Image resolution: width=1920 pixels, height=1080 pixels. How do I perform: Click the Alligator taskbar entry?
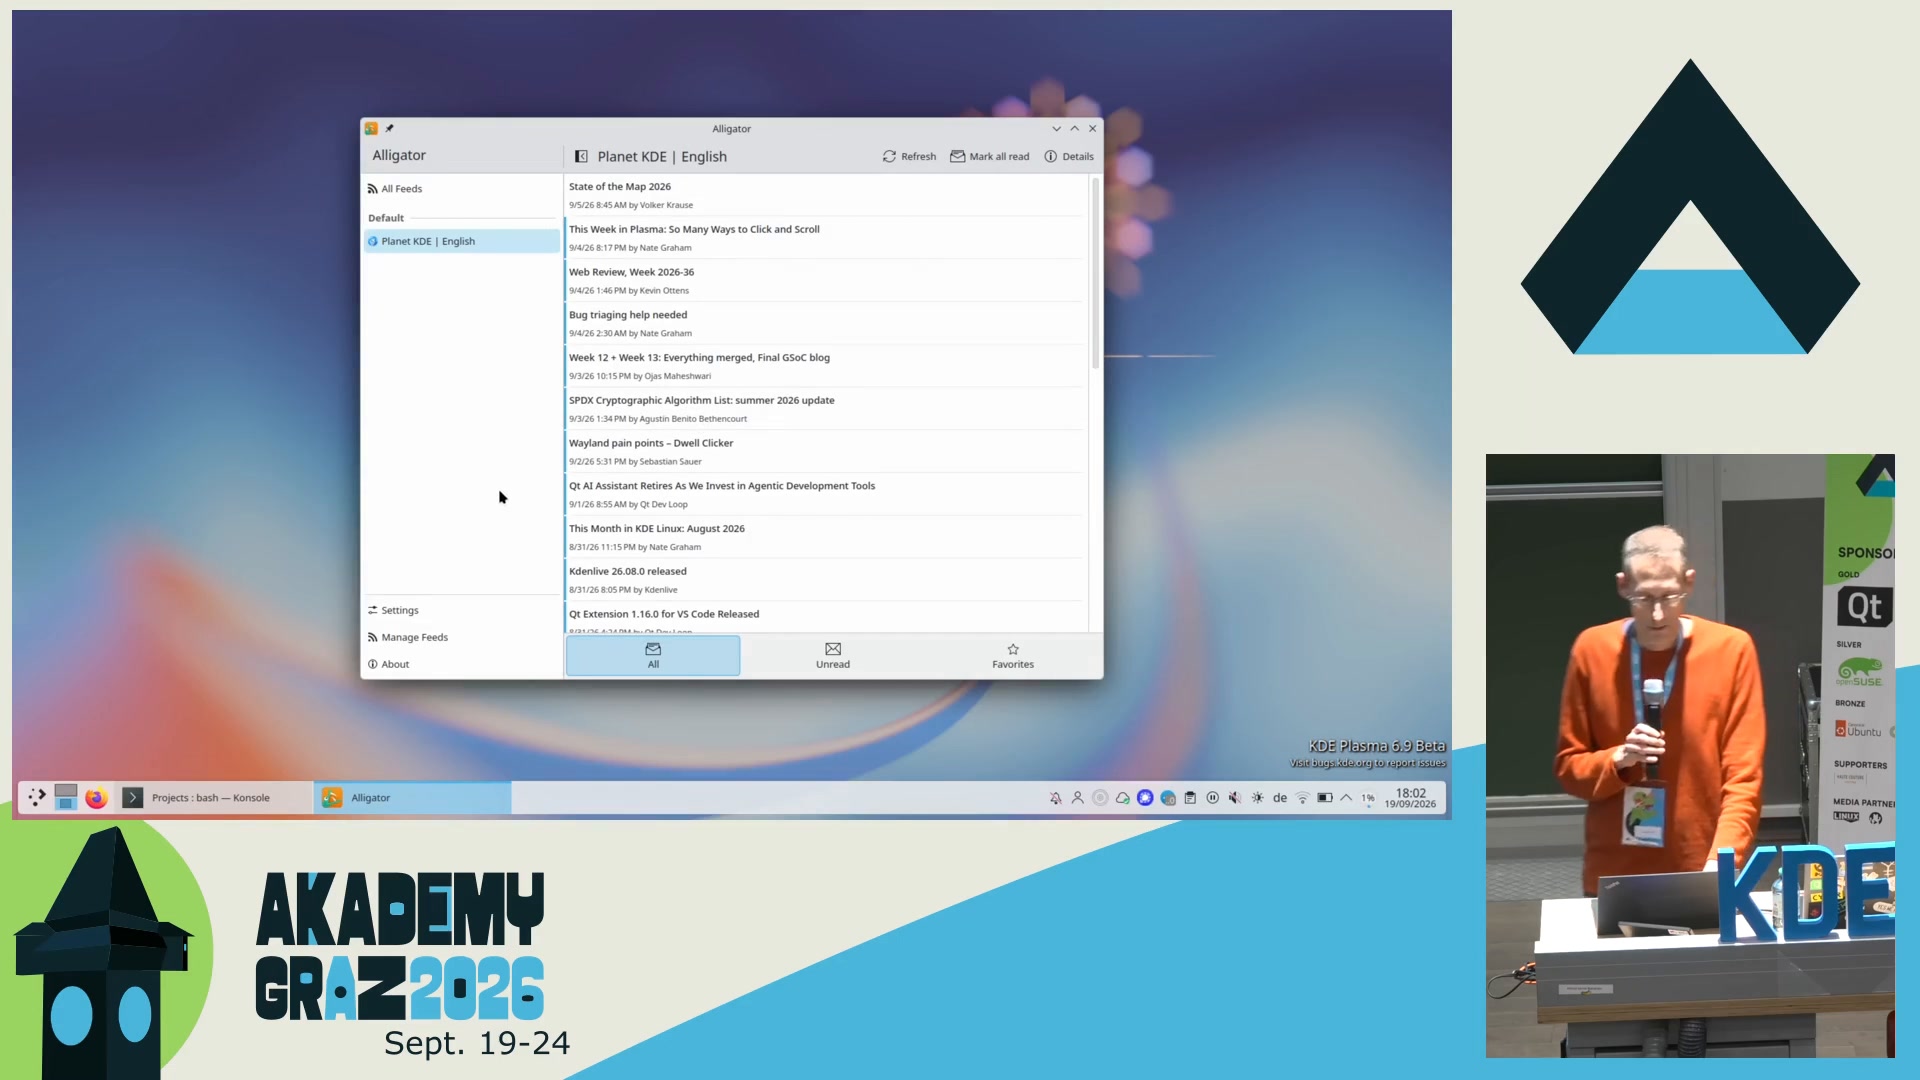coord(413,797)
